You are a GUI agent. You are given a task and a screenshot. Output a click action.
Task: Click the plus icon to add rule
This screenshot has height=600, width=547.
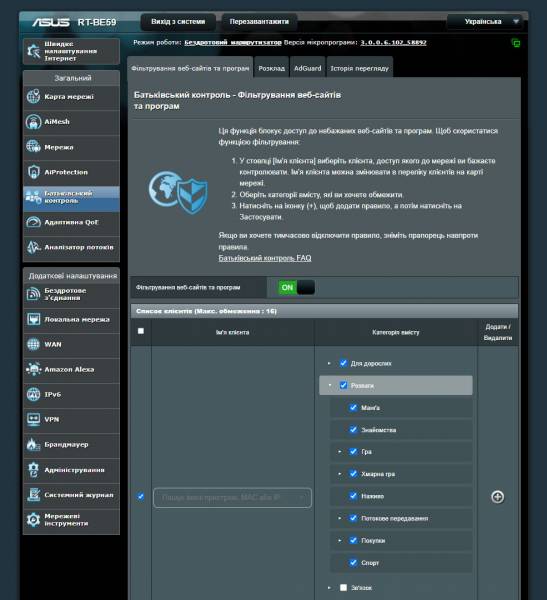(x=497, y=497)
